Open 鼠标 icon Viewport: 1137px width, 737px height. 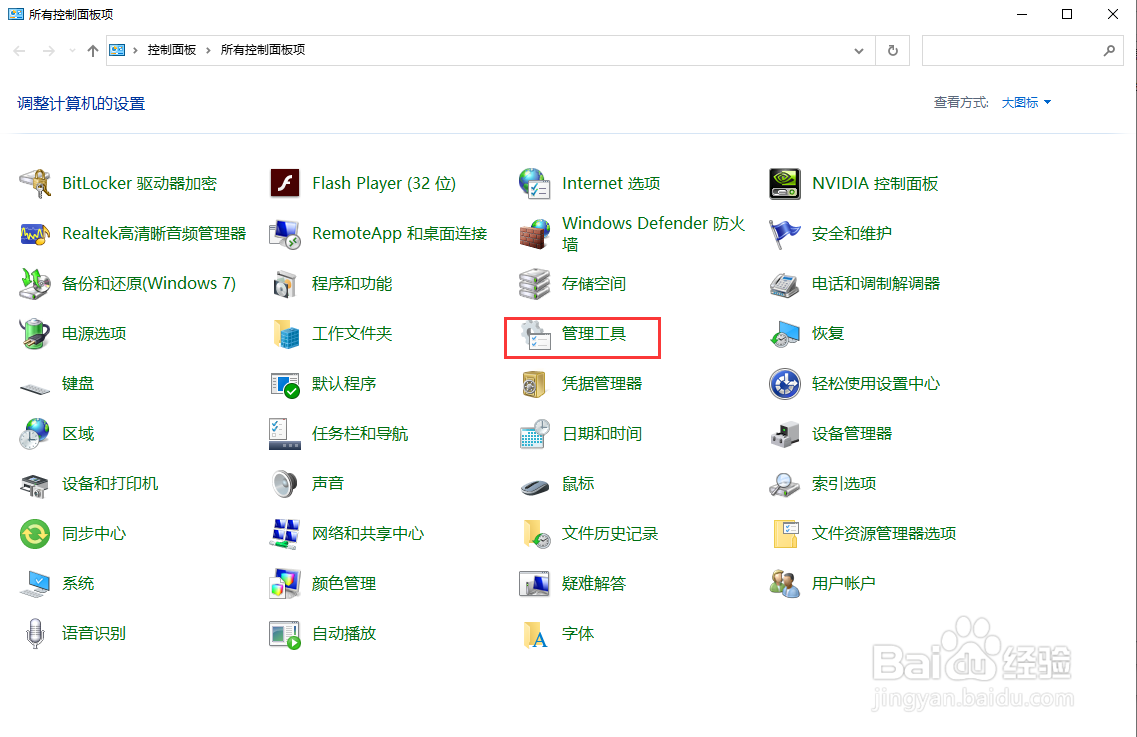tap(534, 485)
